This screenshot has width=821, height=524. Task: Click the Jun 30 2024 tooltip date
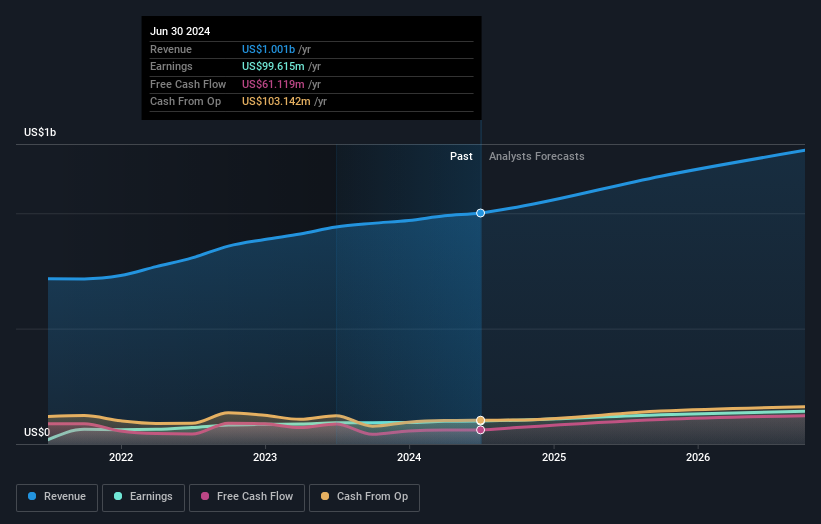point(180,31)
